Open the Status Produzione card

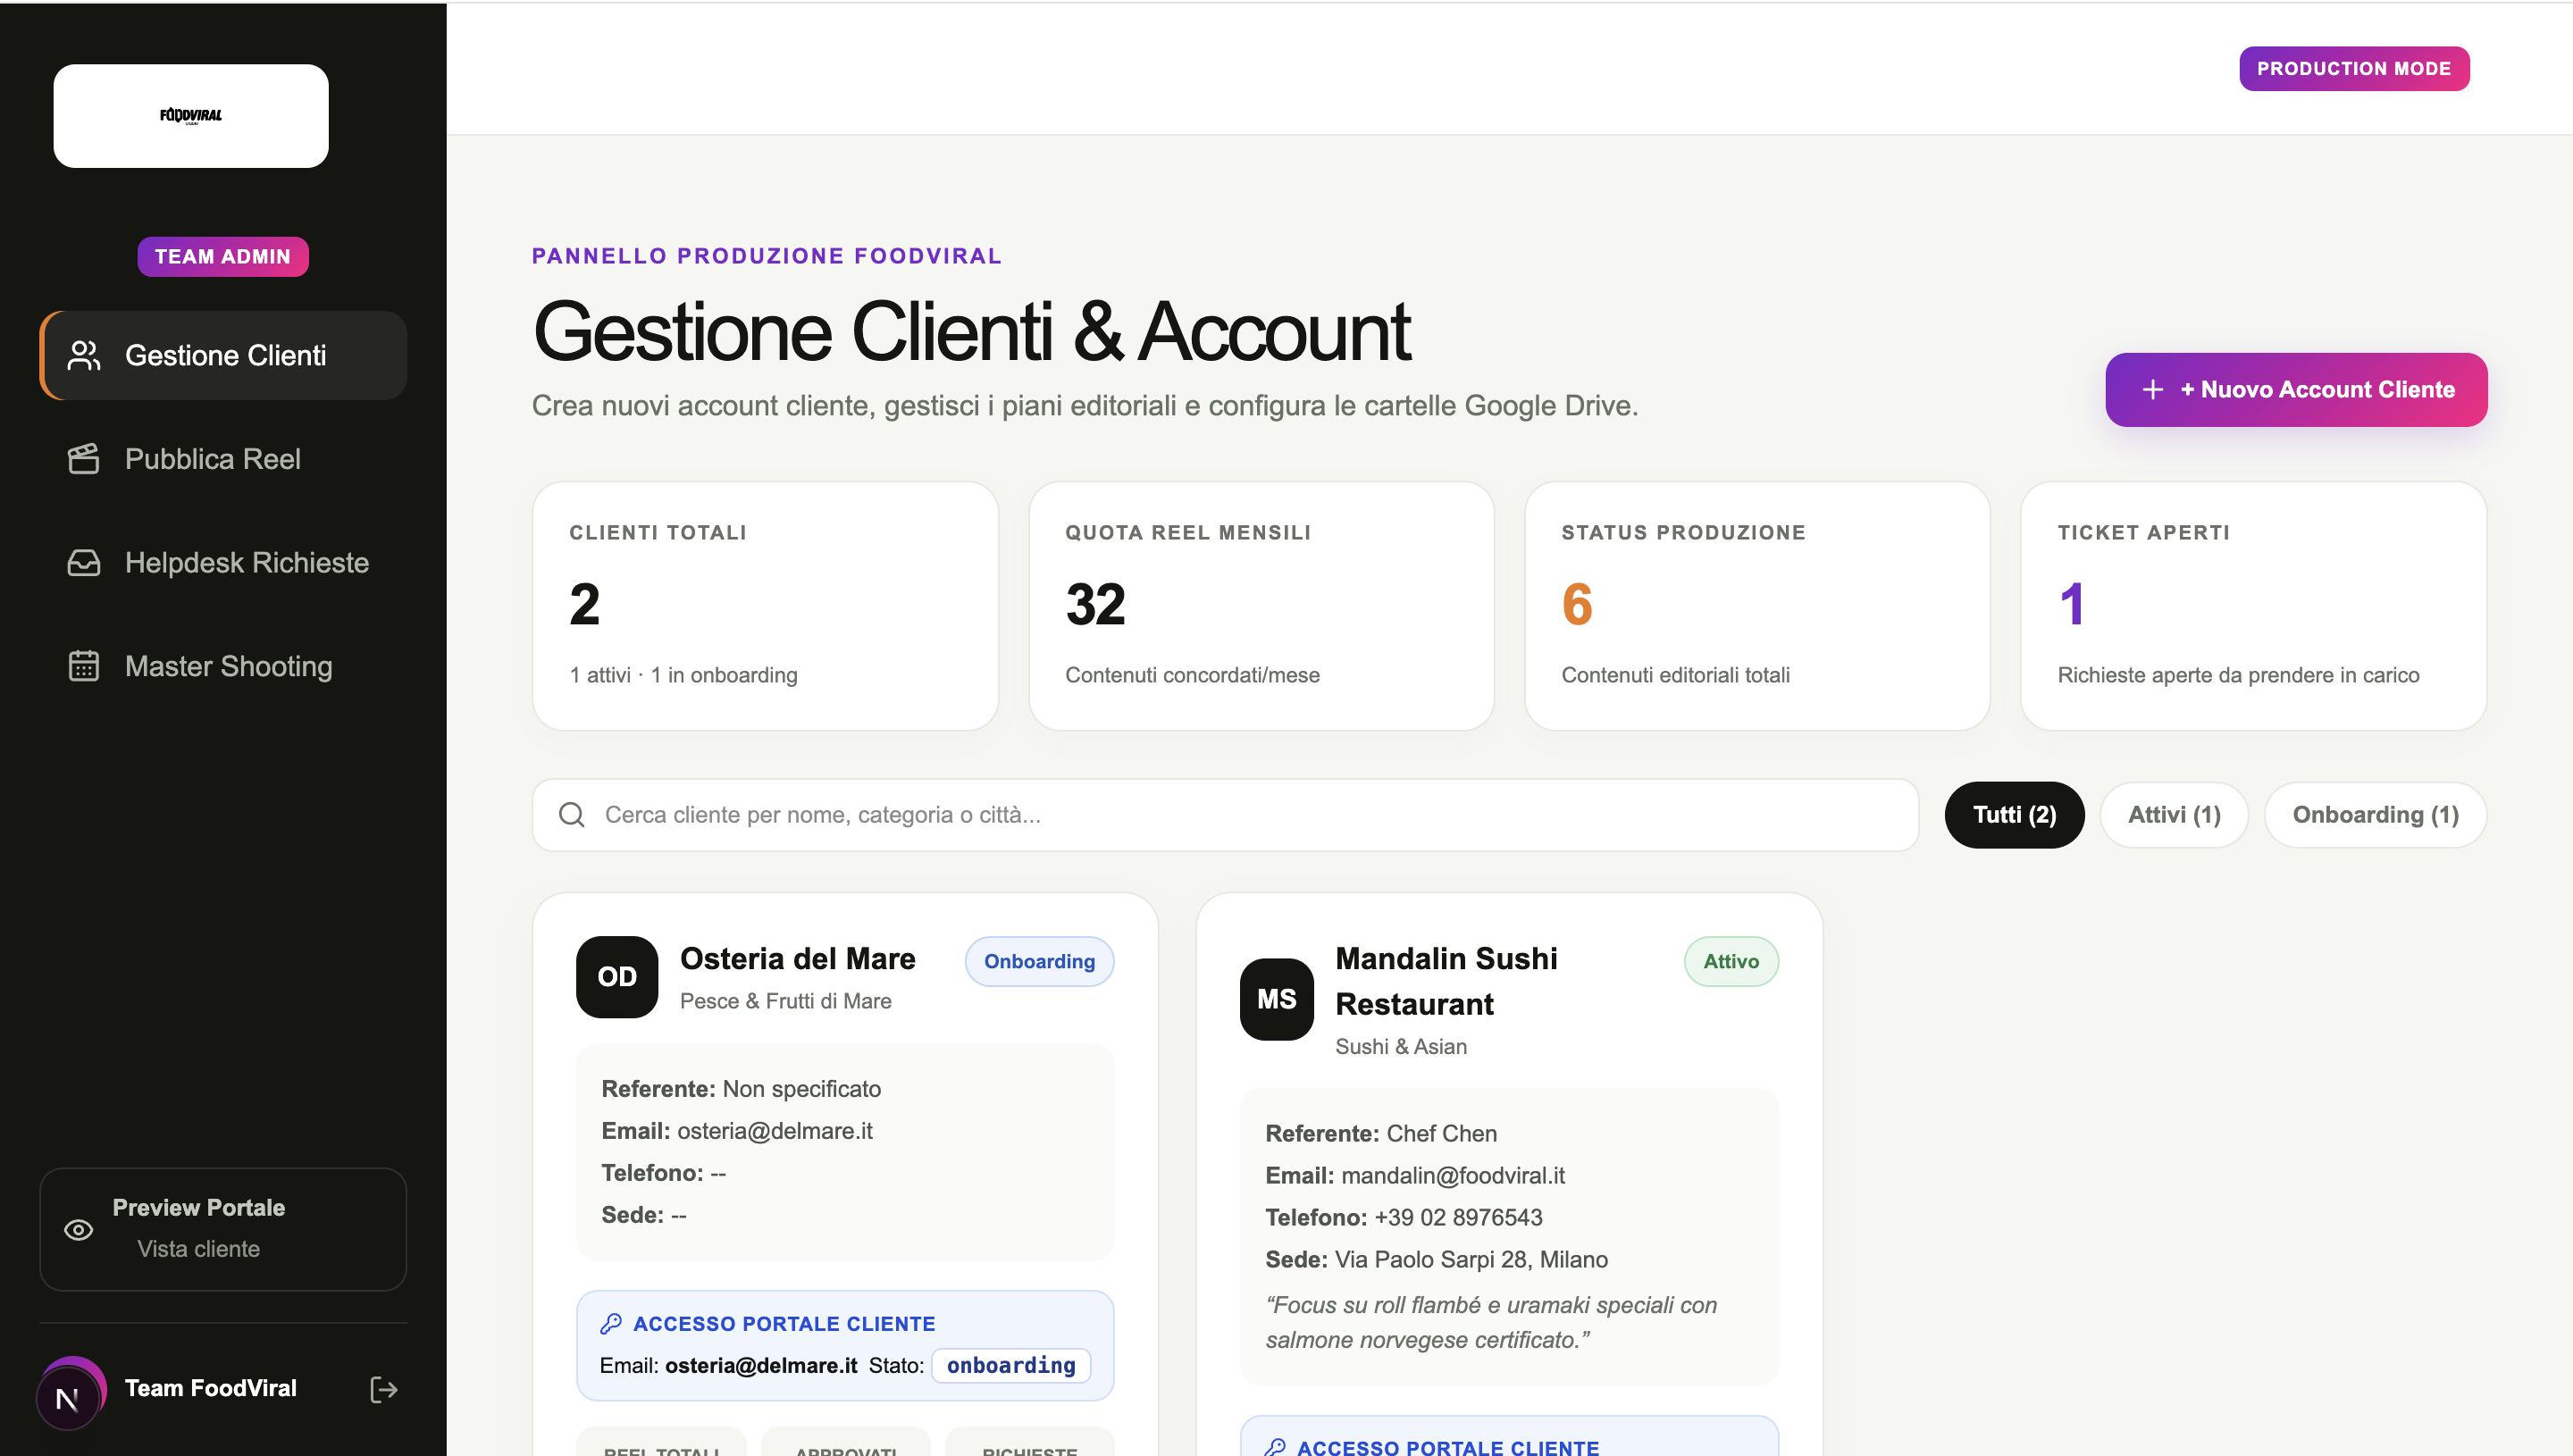pos(1757,606)
